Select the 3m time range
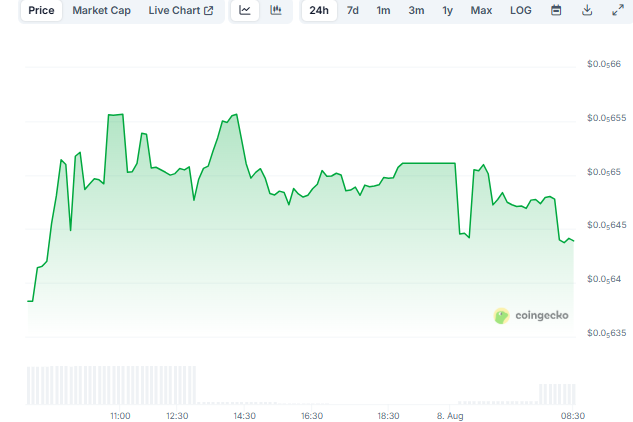 pyautogui.click(x=416, y=10)
